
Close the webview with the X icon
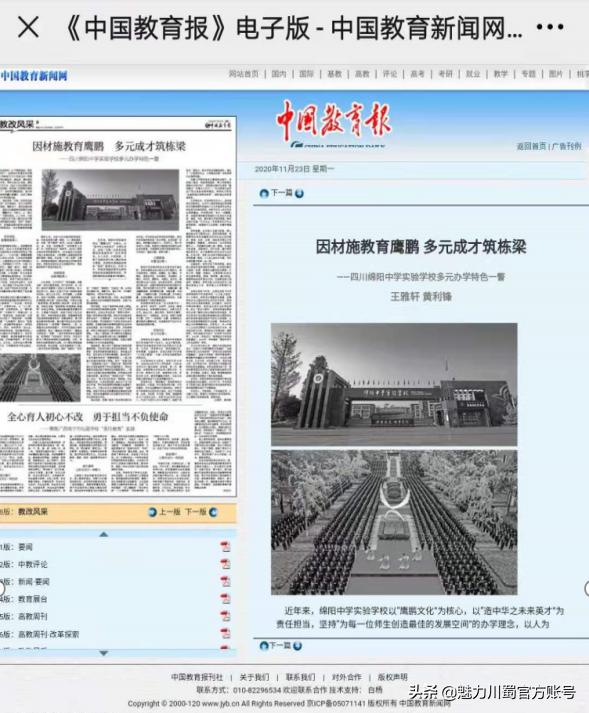tap(28, 27)
